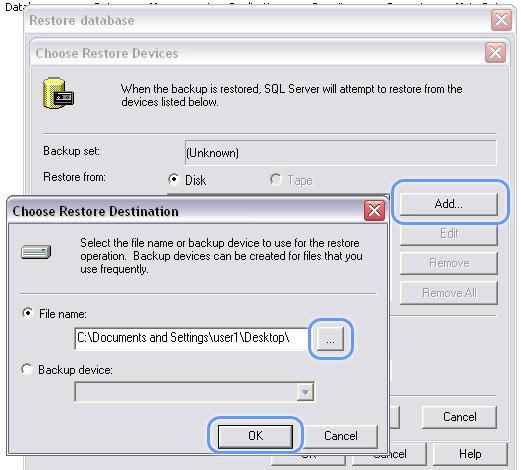Screen dimensions: 521x470
Task: Close the Choose Restore Destination dialog
Action: (374, 211)
